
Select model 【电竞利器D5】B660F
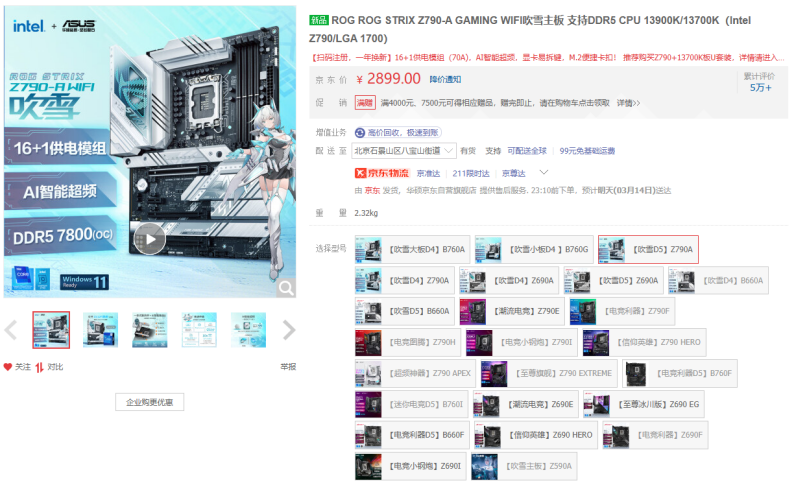pyautogui.click(x=412, y=435)
